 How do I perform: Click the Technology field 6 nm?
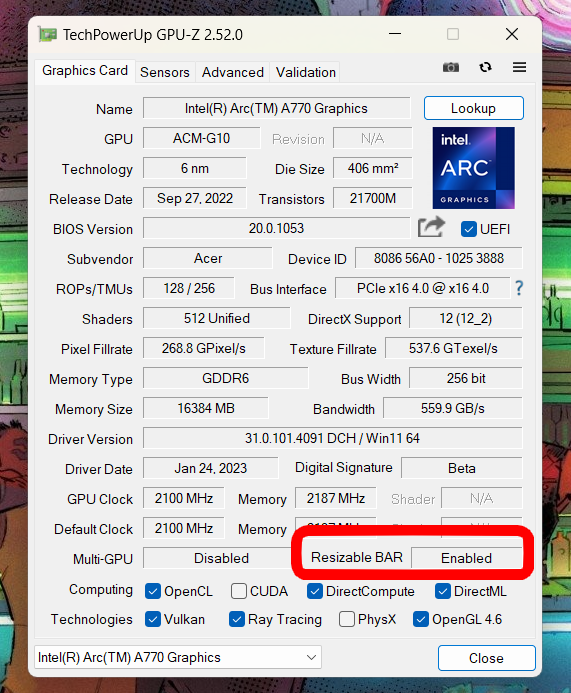pos(194,168)
